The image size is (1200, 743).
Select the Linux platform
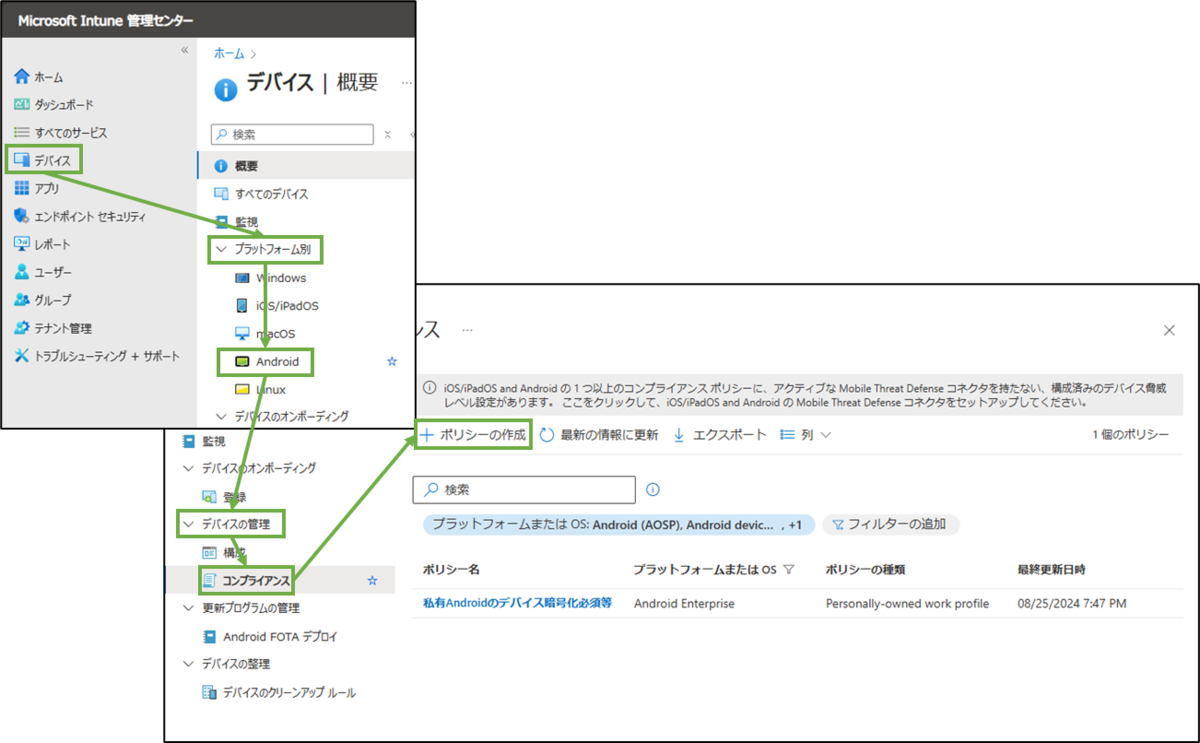260,390
